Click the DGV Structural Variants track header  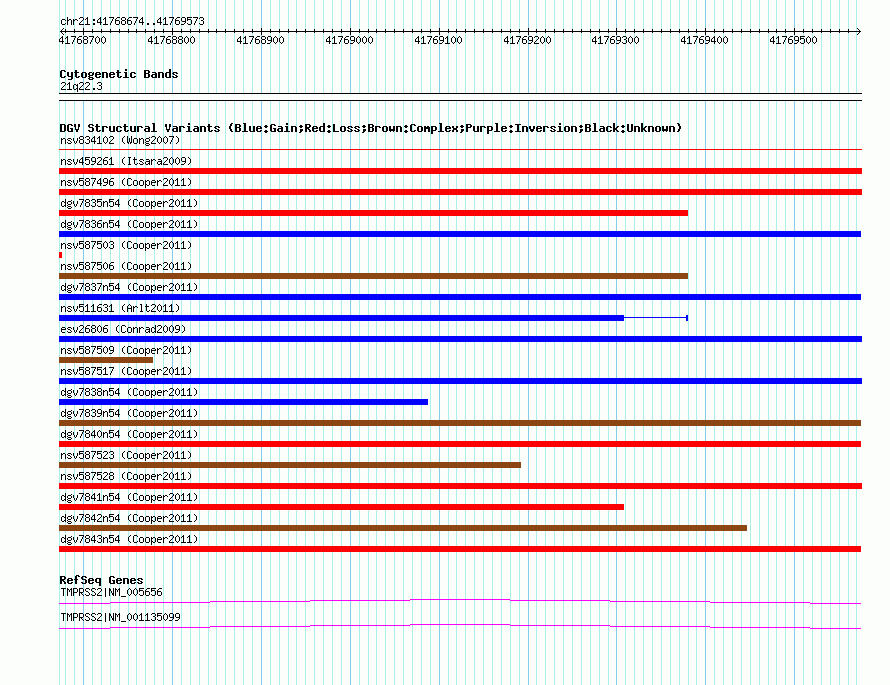coord(371,128)
